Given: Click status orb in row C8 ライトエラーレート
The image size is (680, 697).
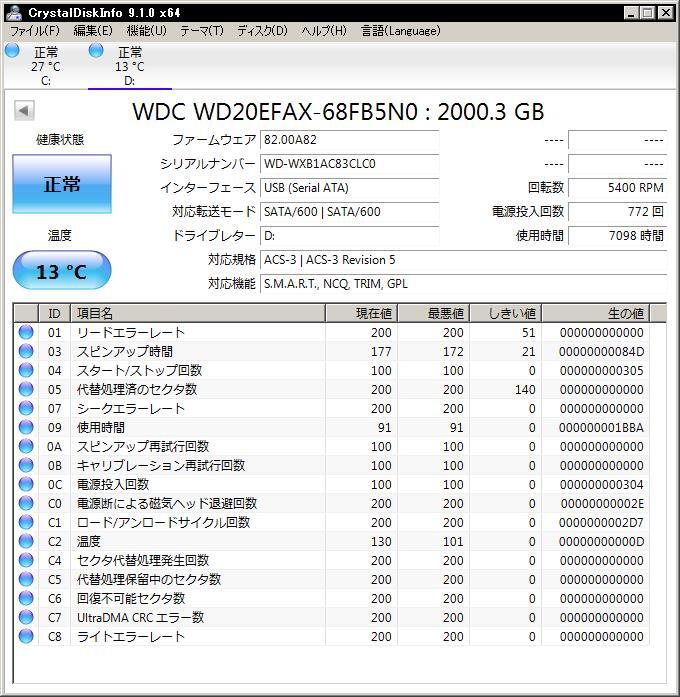Looking at the screenshot, I should pos(26,636).
